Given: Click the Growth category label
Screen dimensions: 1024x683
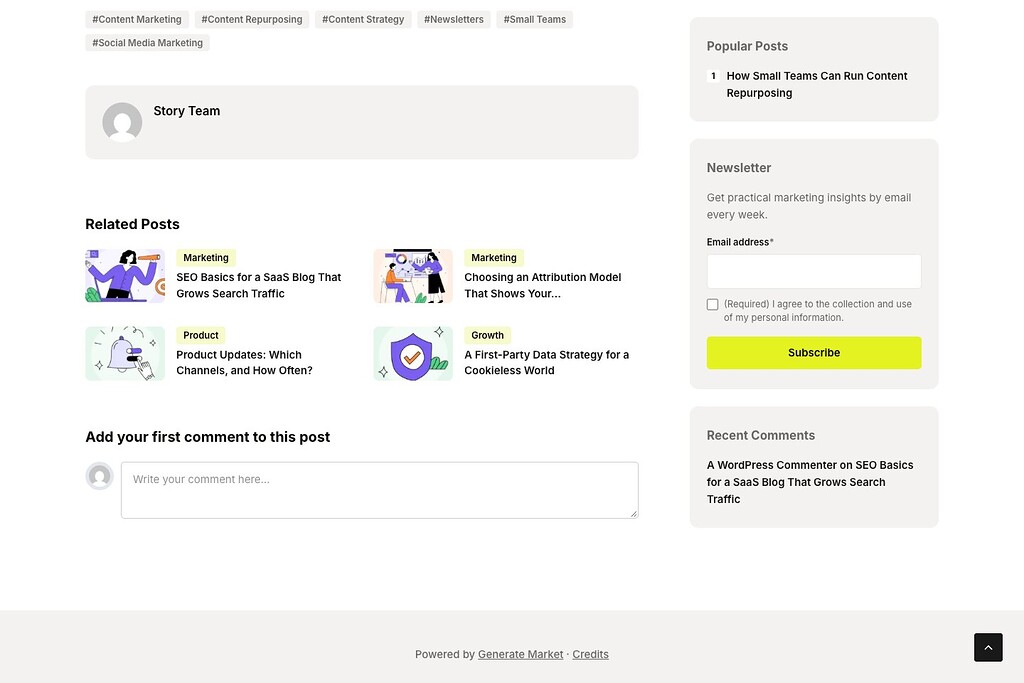Looking at the screenshot, I should coord(487,336).
